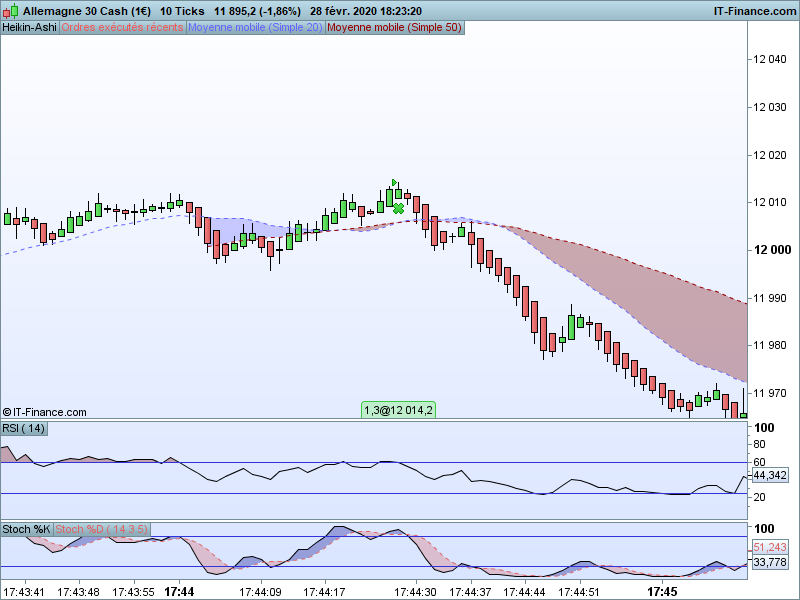Open the RSI (14) indicator settings
The width and height of the screenshot is (800, 600).
pos(24,428)
